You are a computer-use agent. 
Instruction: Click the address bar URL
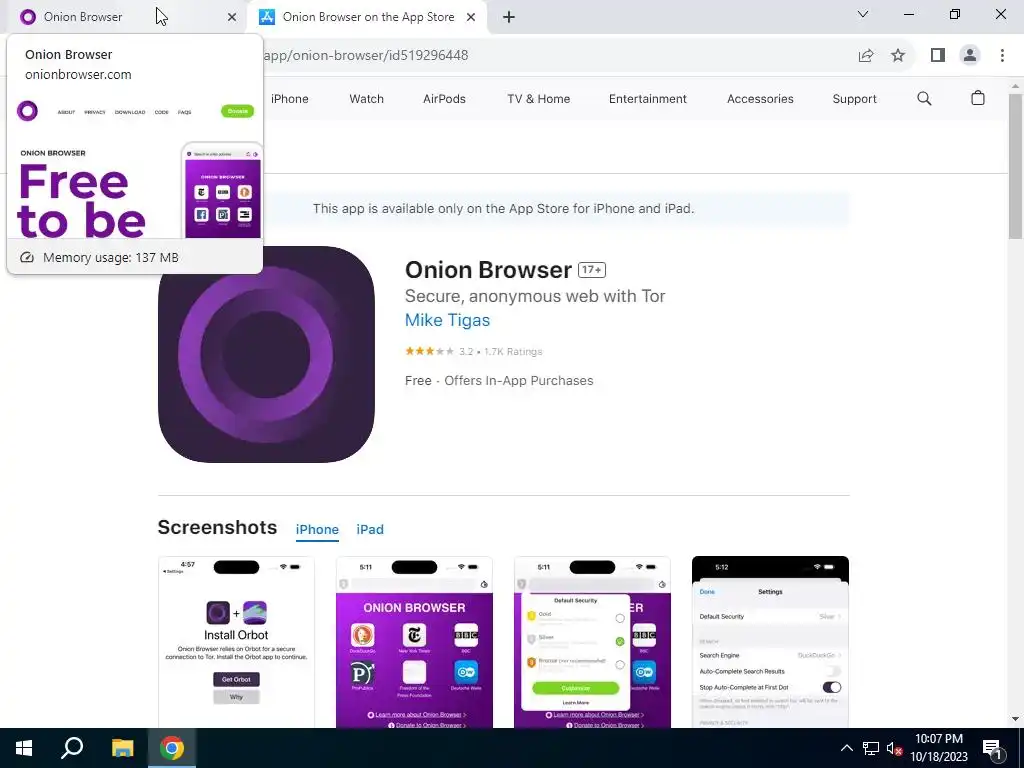(x=366, y=56)
